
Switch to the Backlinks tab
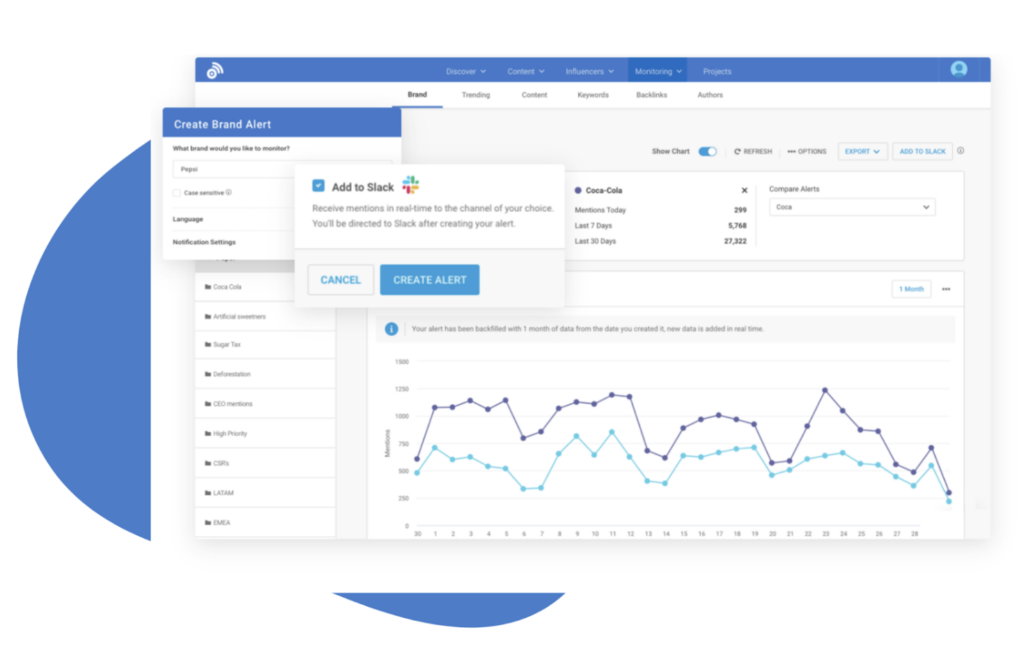tap(652, 95)
